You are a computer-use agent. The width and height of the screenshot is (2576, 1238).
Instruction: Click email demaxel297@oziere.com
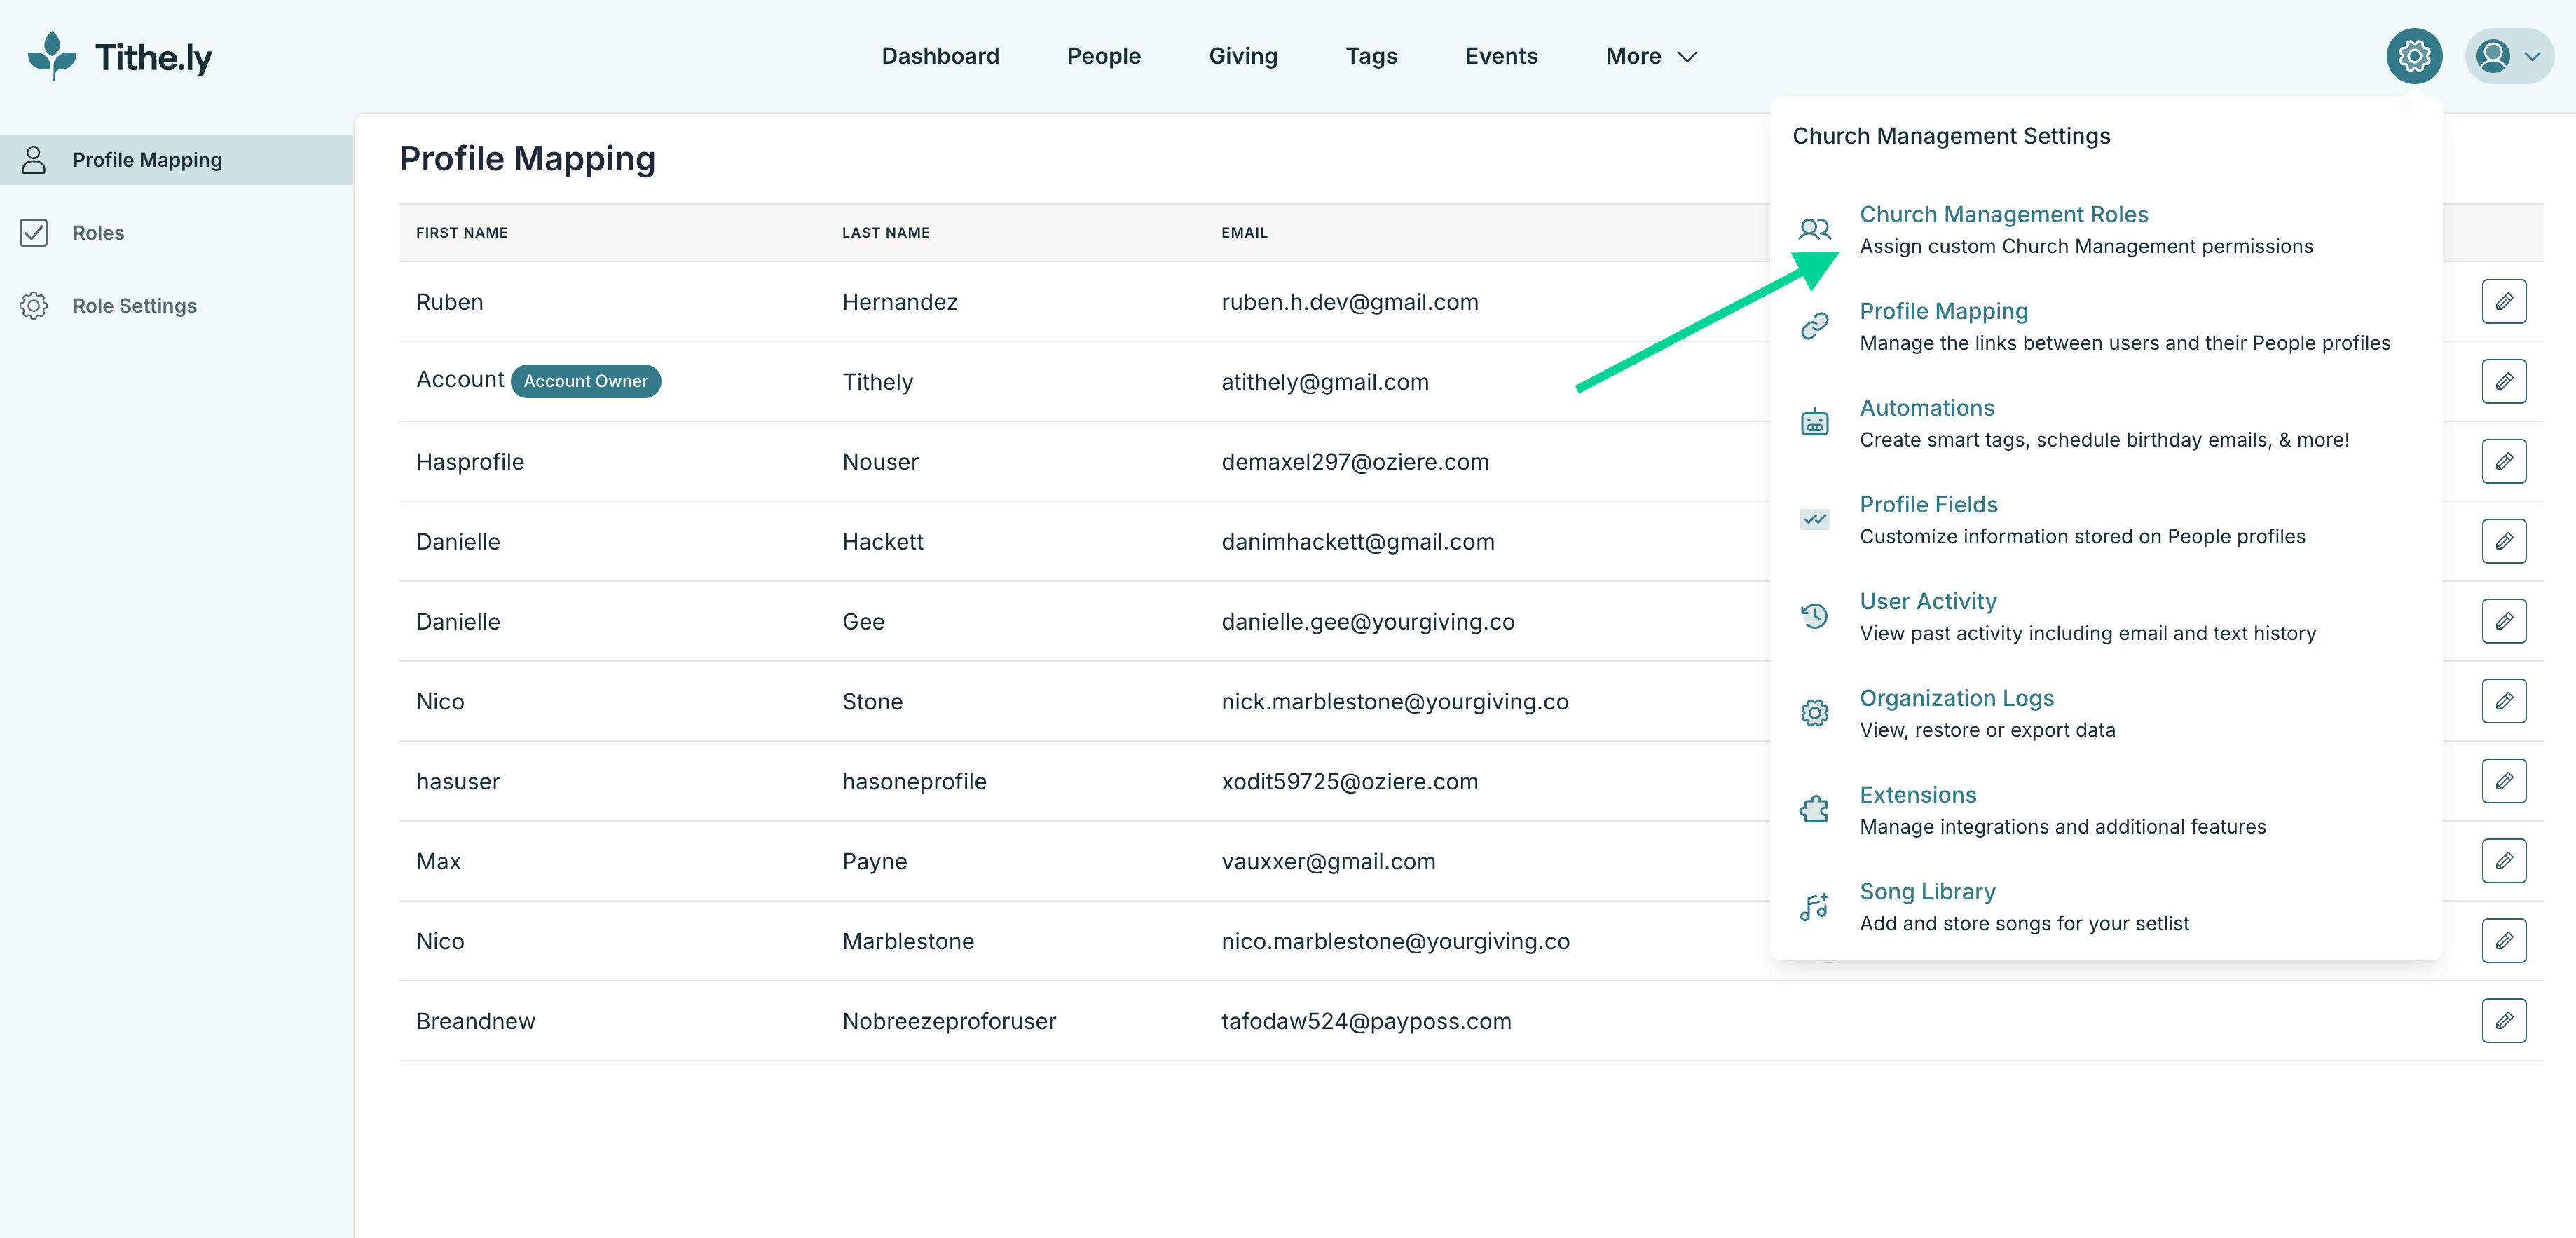point(1355,462)
